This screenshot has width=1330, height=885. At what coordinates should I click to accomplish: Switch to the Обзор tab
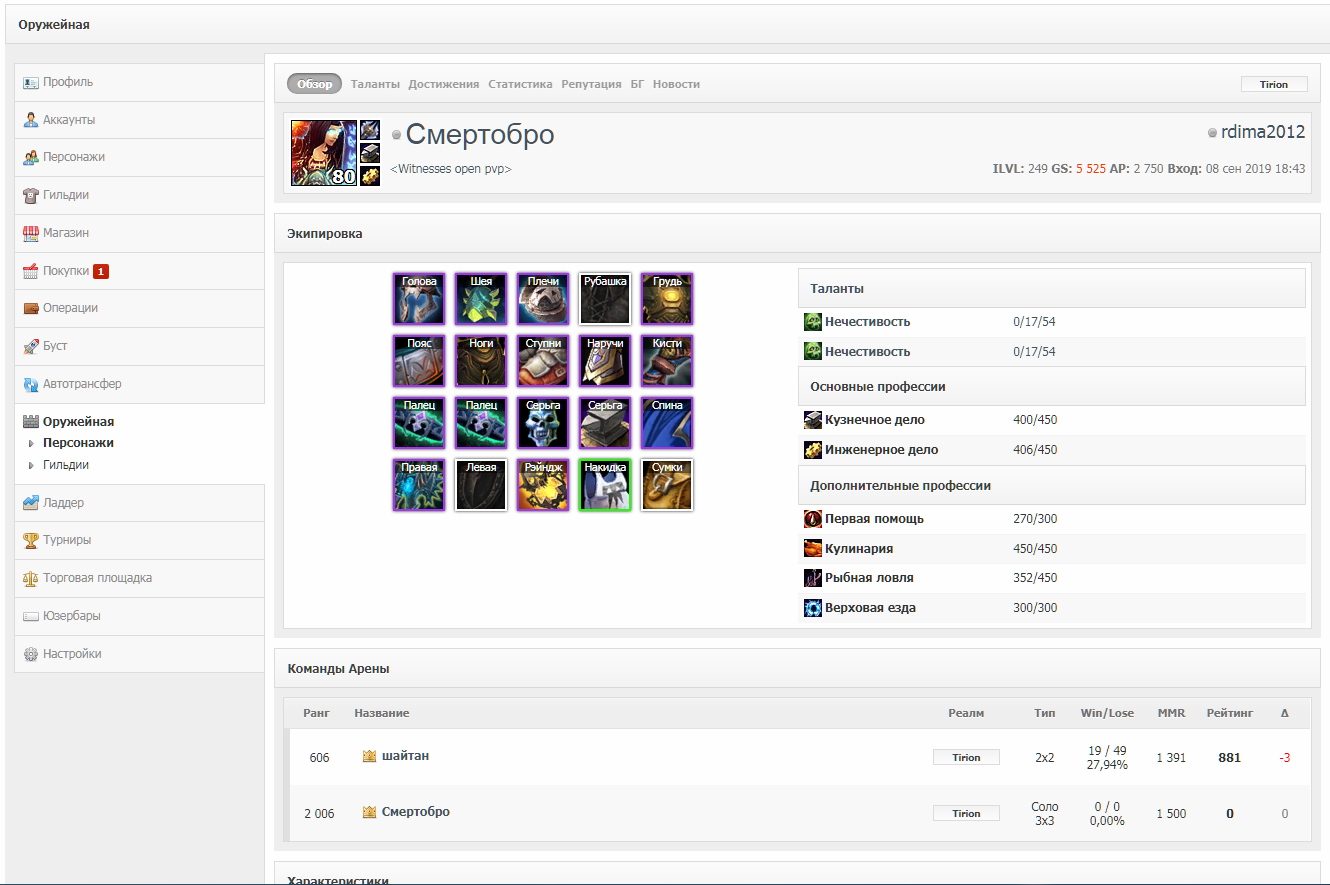[x=314, y=84]
